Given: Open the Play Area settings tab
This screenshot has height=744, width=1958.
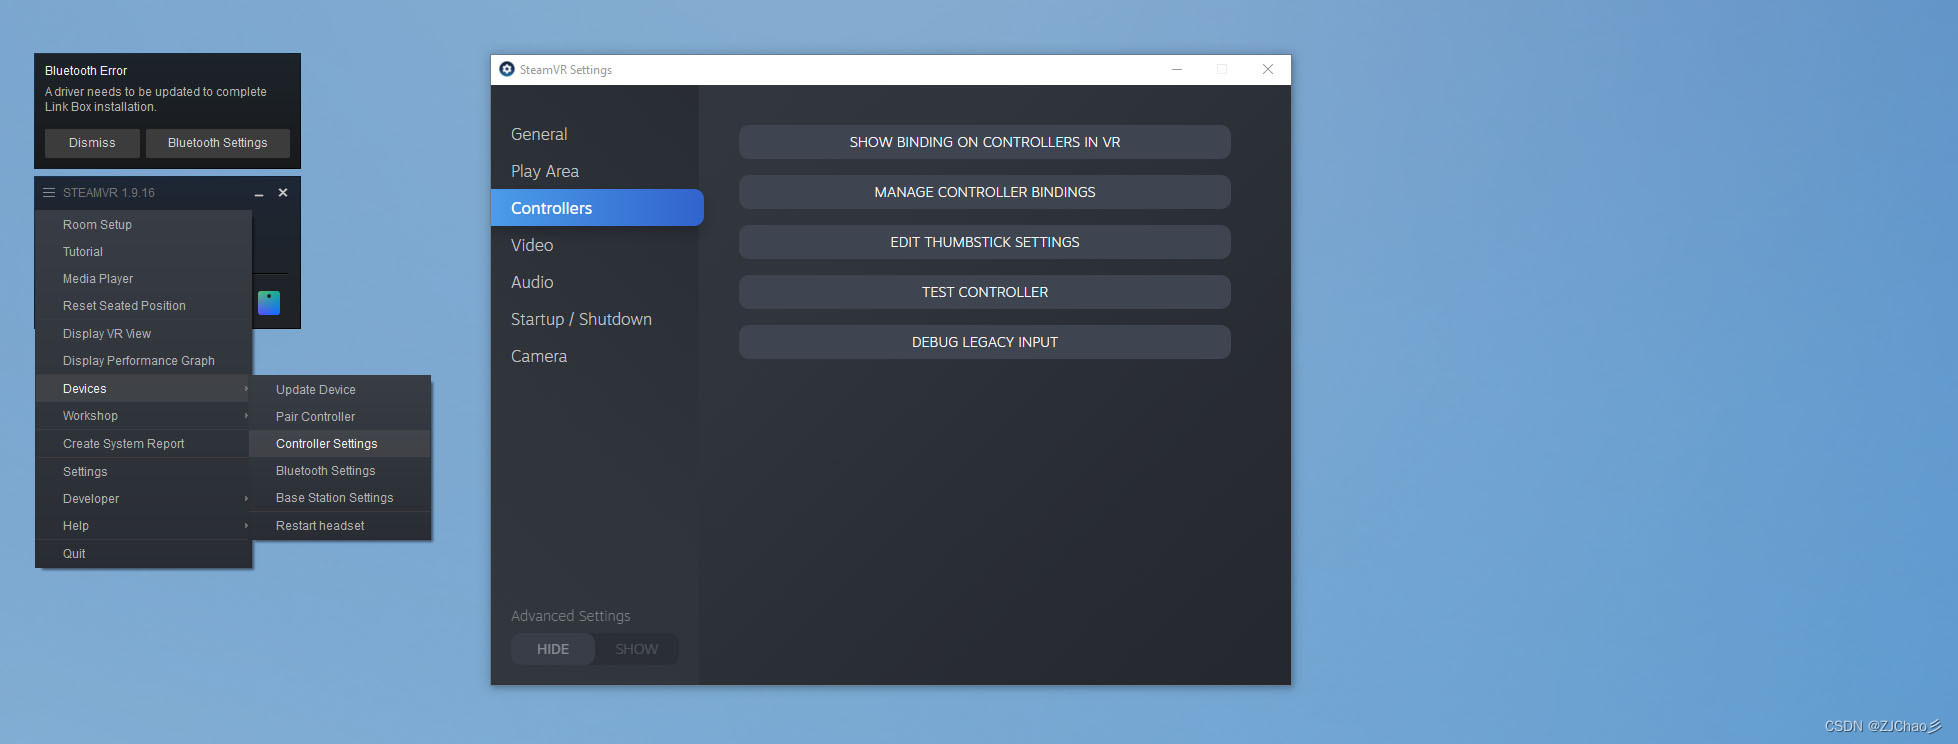Looking at the screenshot, I should tap(545, 171).
